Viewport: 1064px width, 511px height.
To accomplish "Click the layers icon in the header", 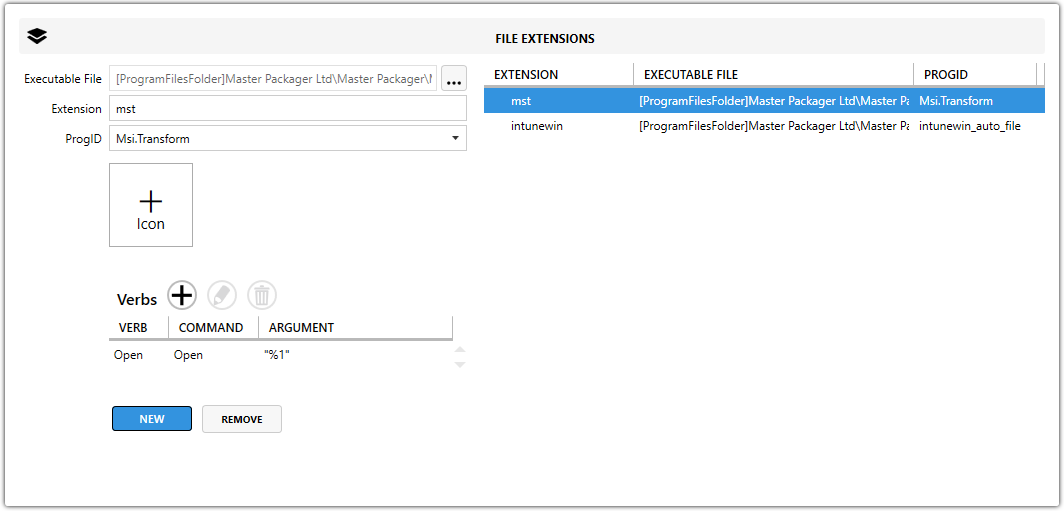I will [37, 37].
